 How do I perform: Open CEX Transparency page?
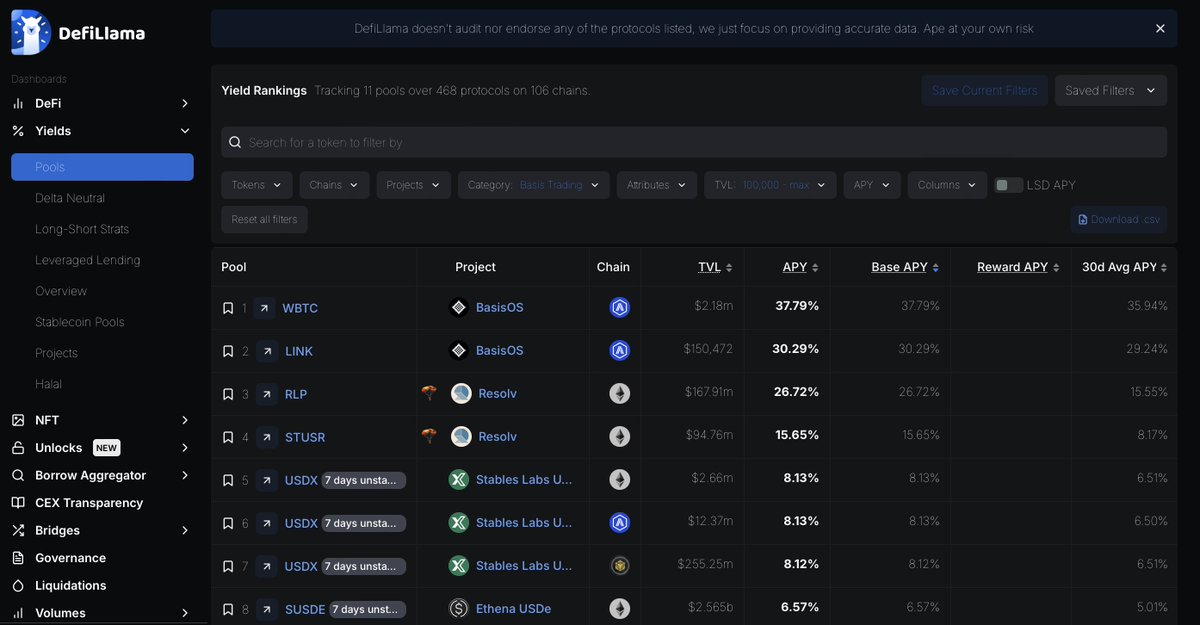point(89,503)
